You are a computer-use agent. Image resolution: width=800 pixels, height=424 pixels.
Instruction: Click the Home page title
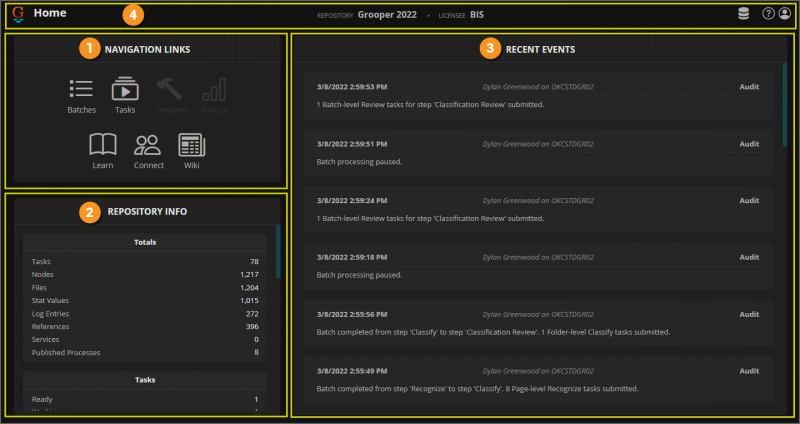[x=50, y=13]
